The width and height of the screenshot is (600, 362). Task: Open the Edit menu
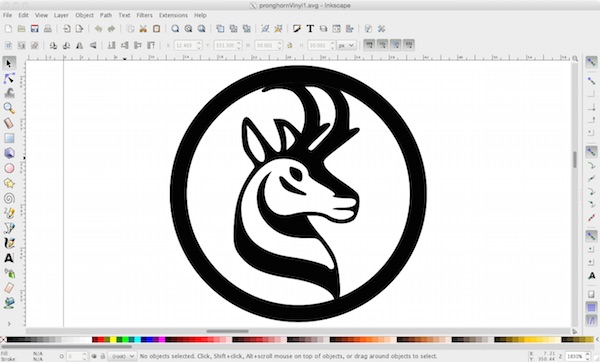pyautogui.click(x=23, y=15)
